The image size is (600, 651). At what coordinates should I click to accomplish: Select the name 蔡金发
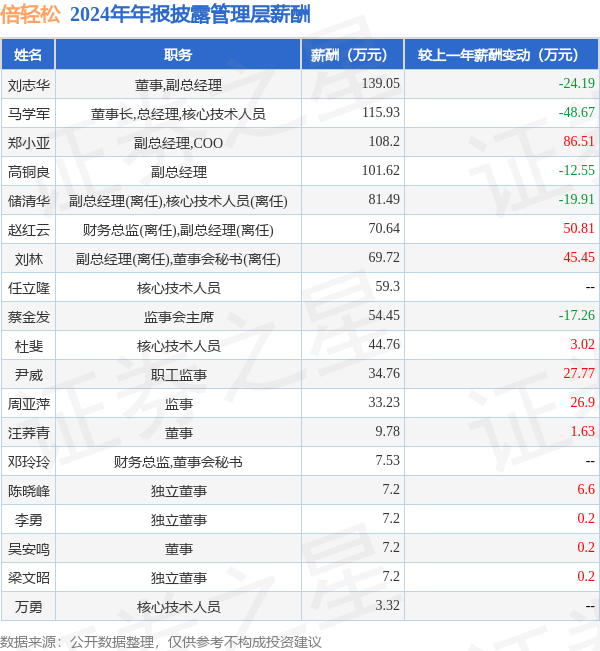(x=29, y=317)
